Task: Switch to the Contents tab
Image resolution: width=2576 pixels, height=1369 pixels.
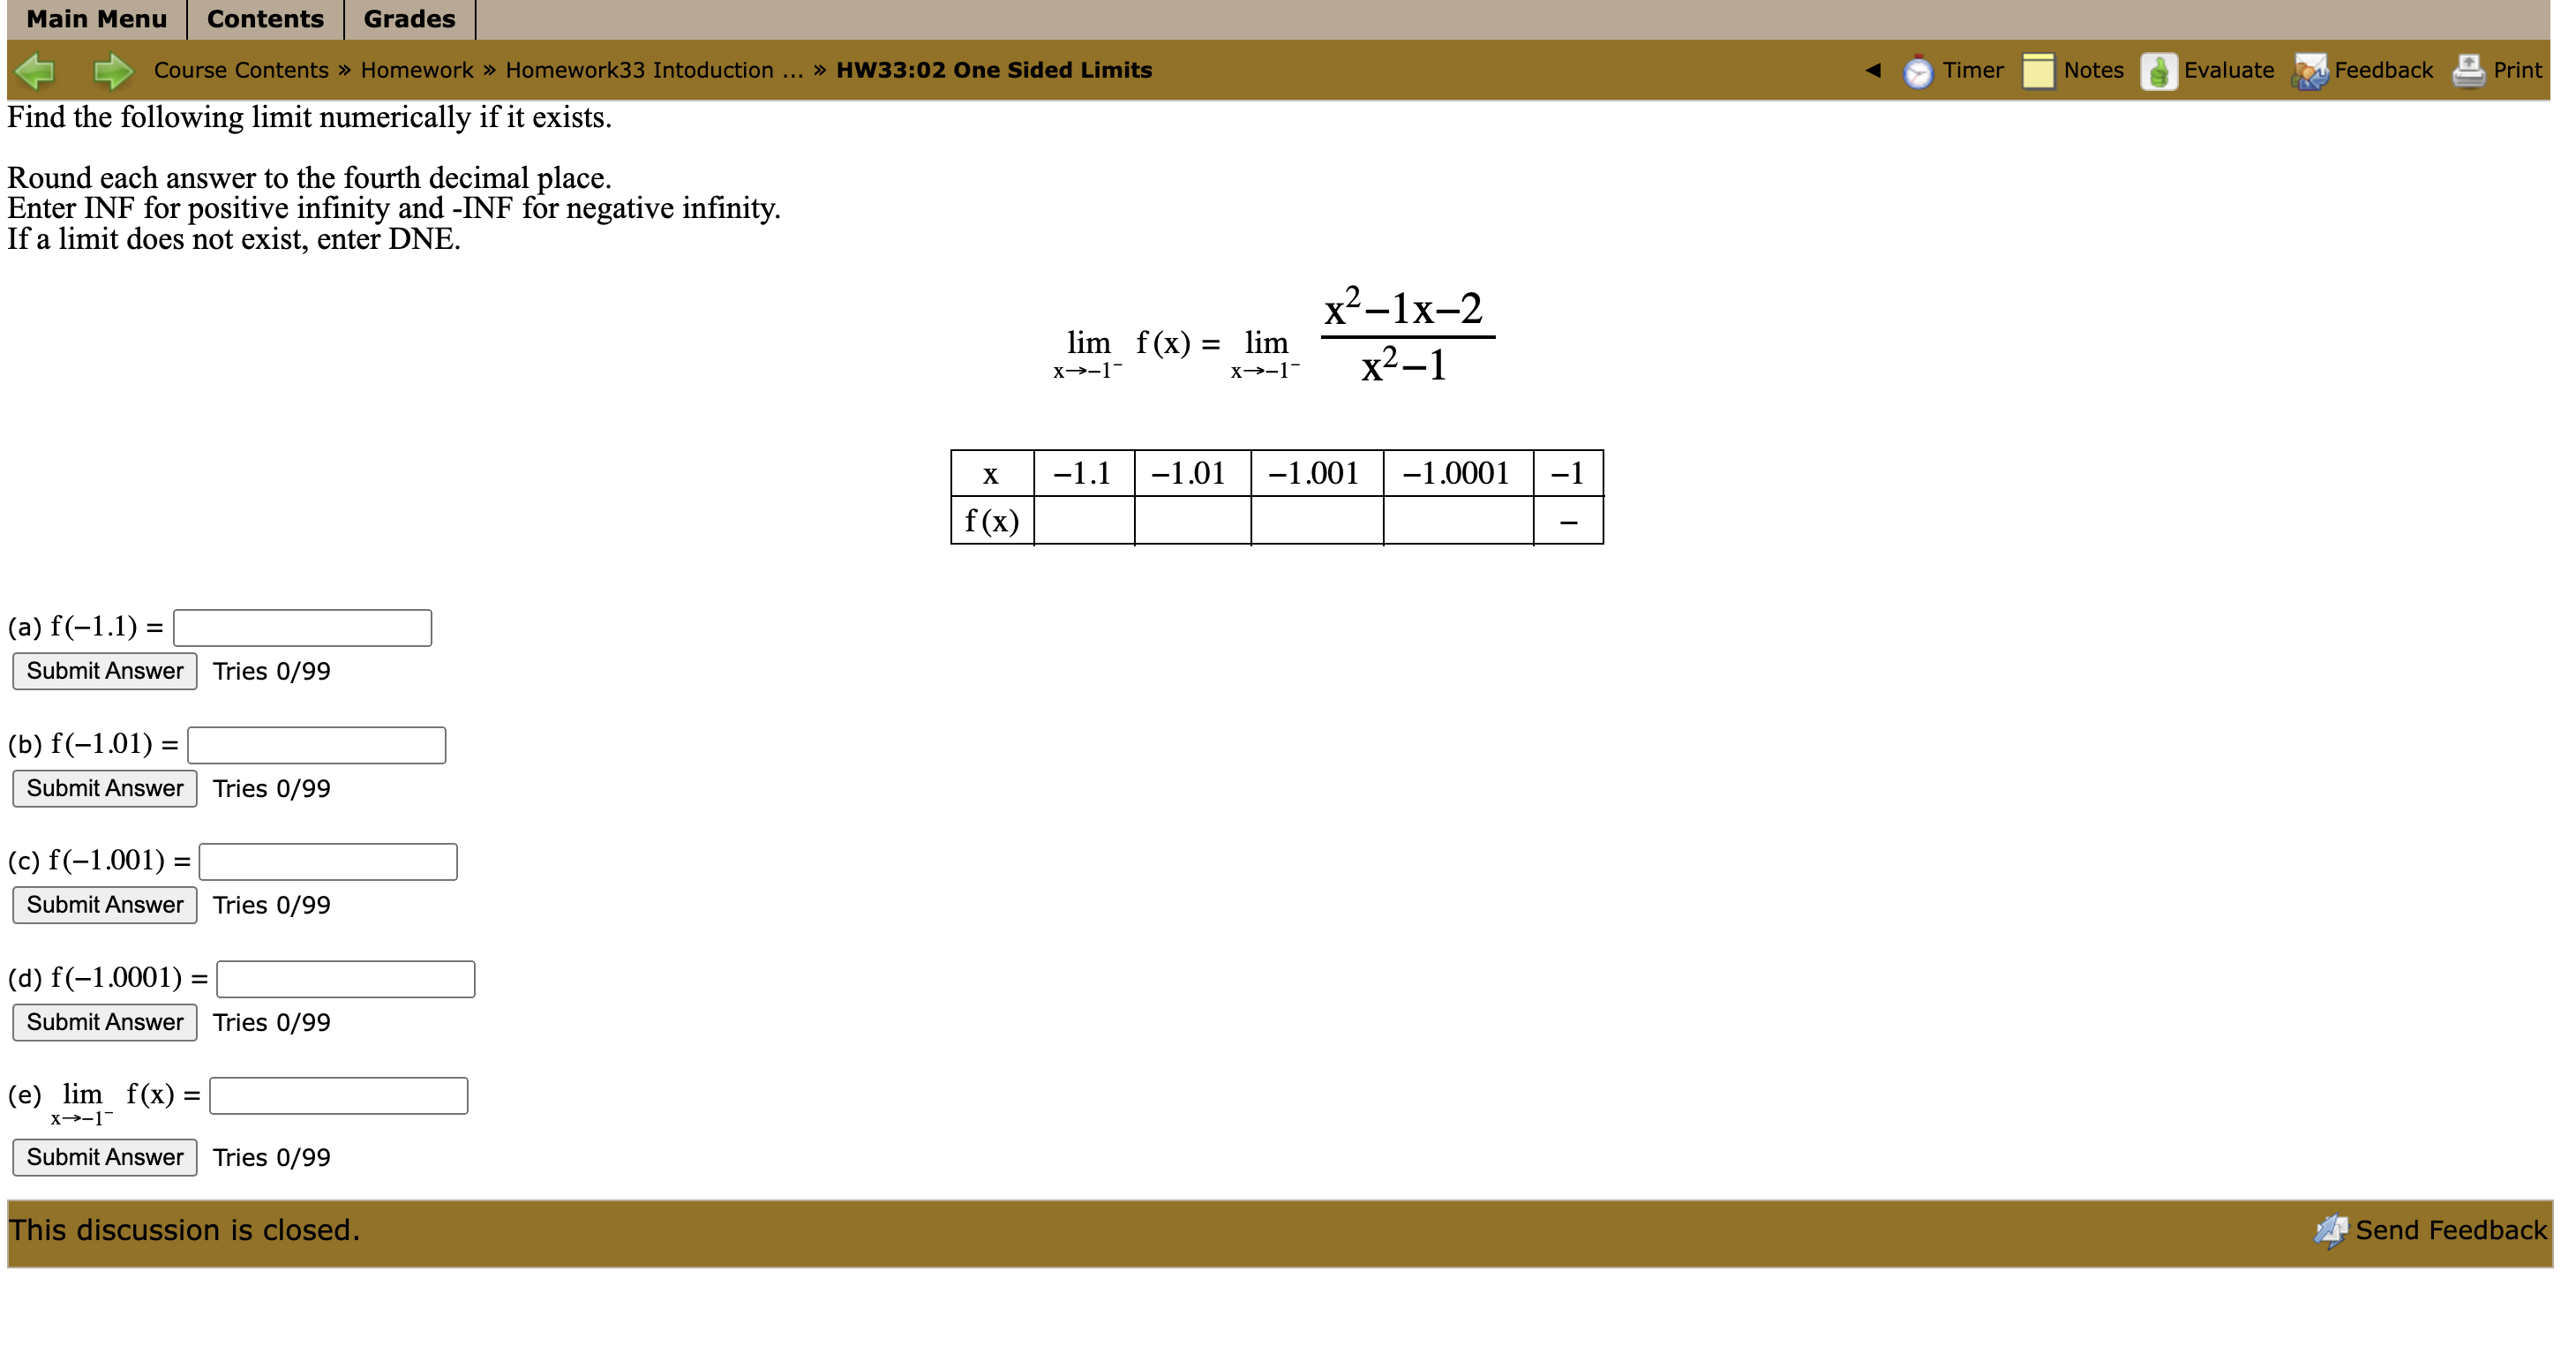Action: 264,19
